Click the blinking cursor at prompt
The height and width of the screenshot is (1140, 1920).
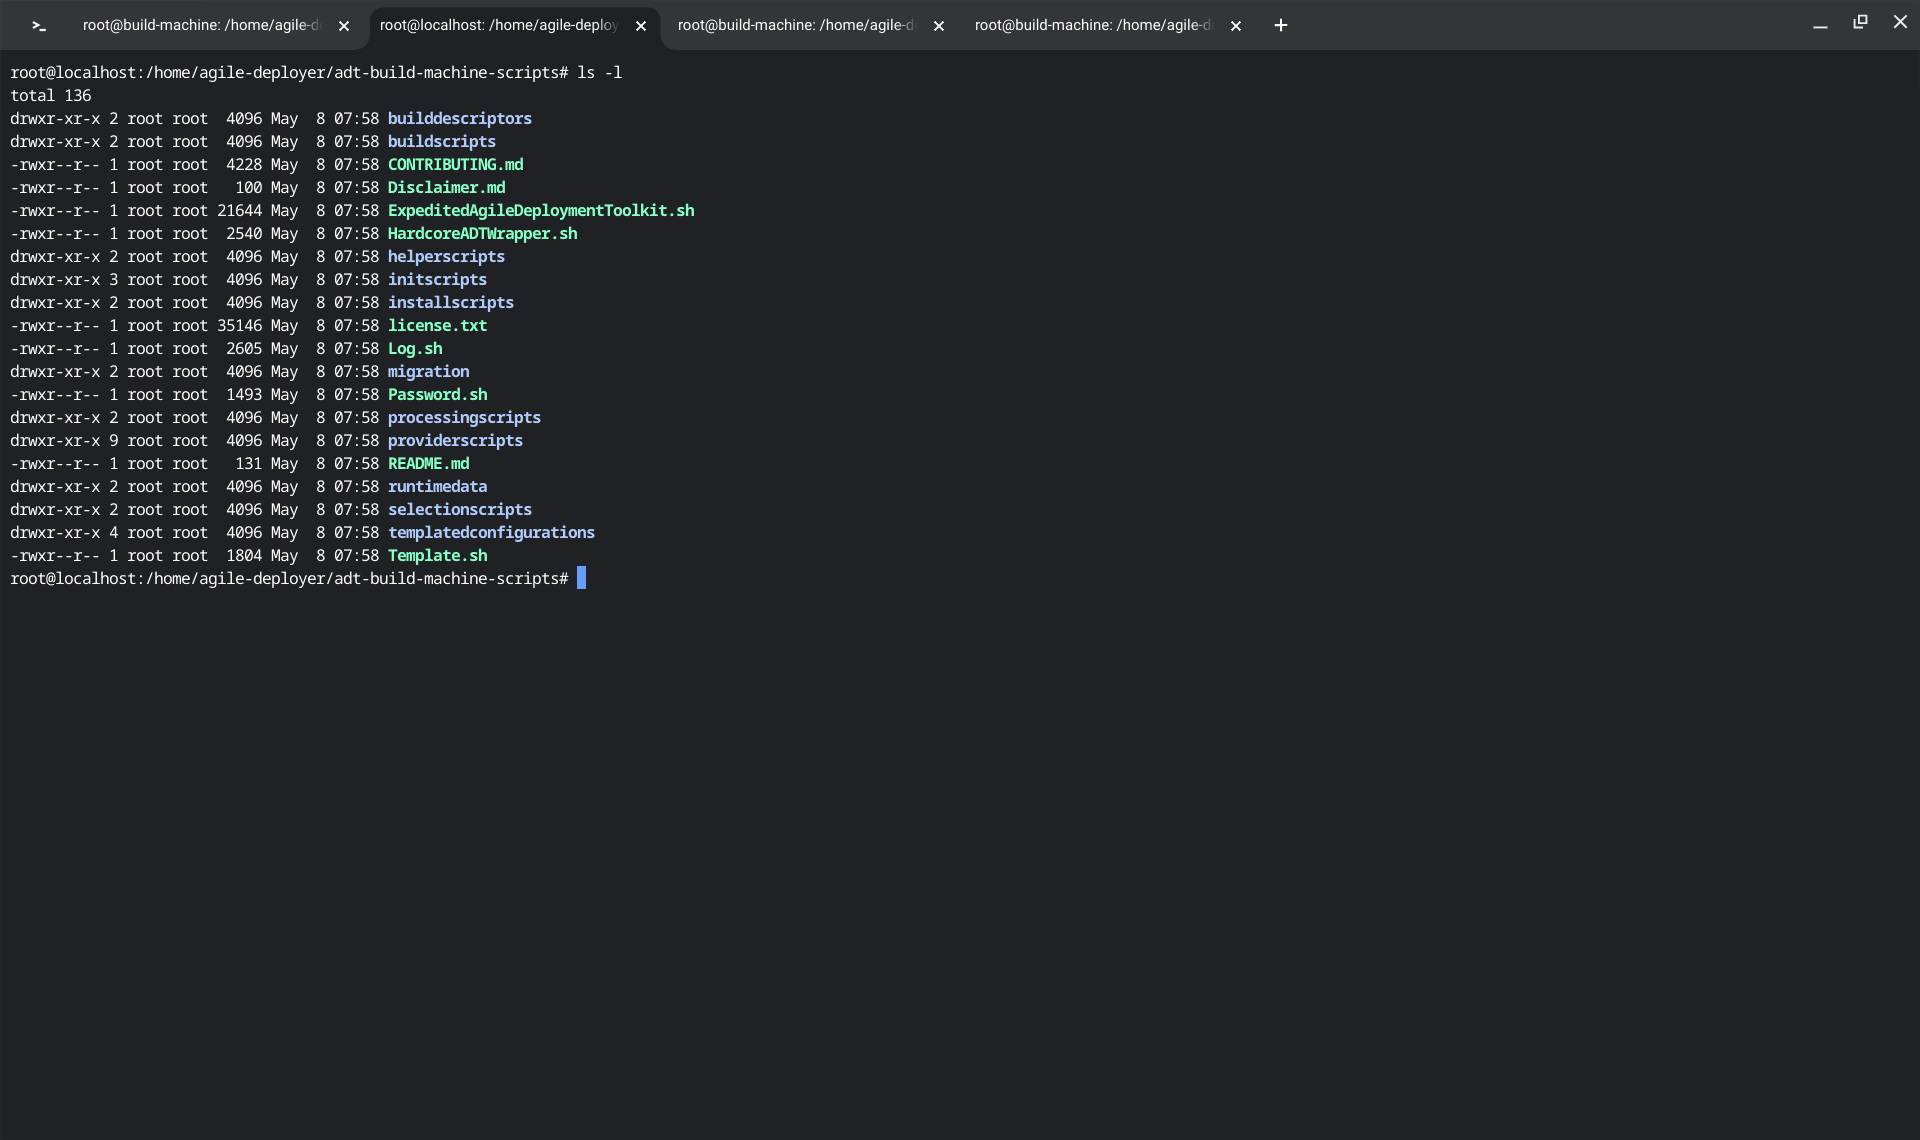(x=581, y=579)
